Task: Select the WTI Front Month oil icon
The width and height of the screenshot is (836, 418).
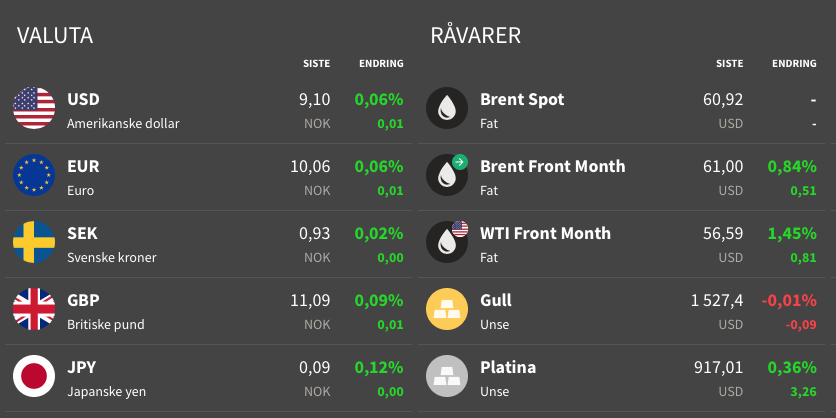Action: pyautogui.click(x=447, y=242)
